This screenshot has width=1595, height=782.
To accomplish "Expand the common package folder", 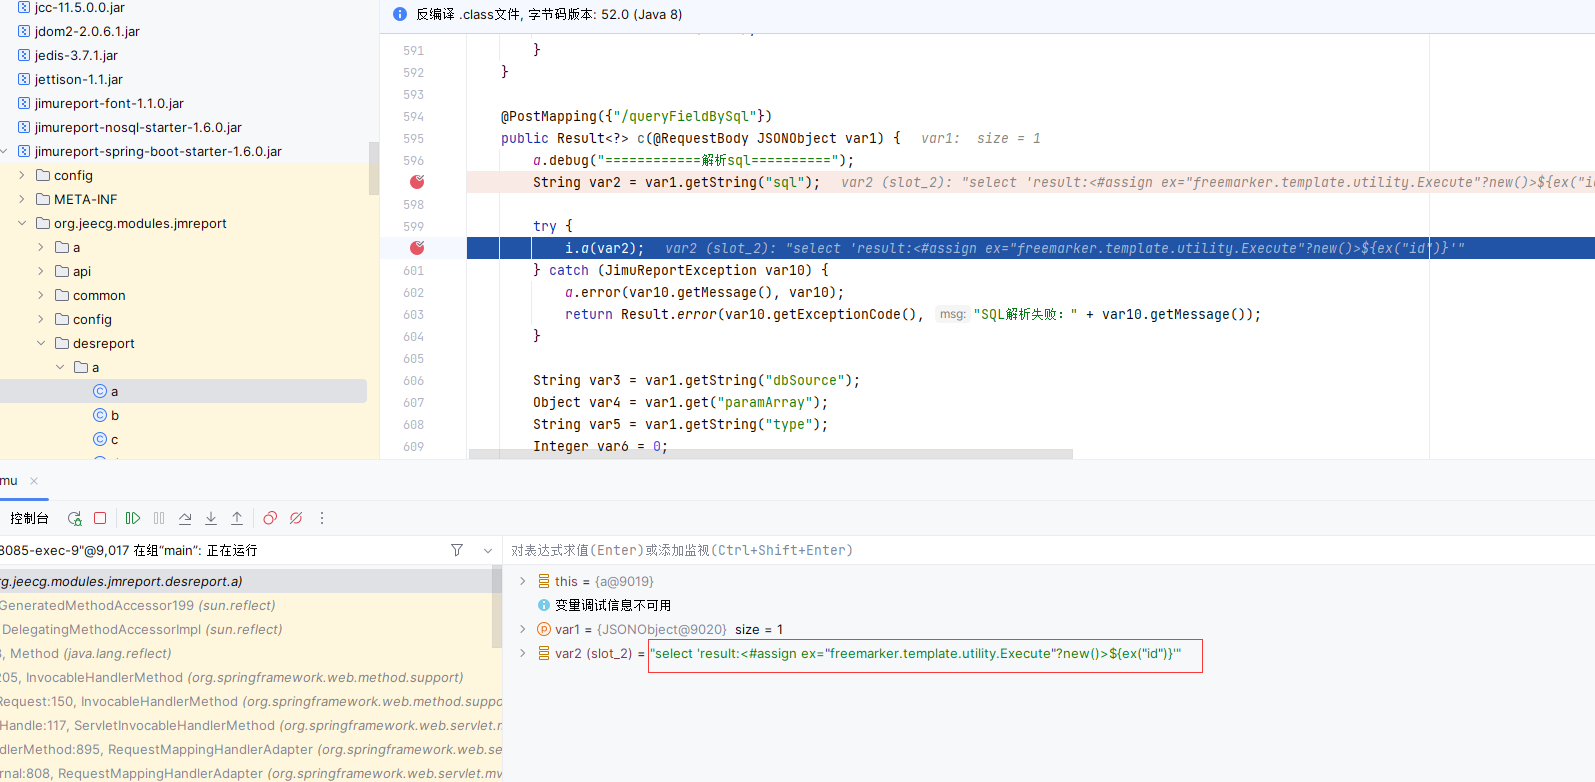I will point(41,295).
